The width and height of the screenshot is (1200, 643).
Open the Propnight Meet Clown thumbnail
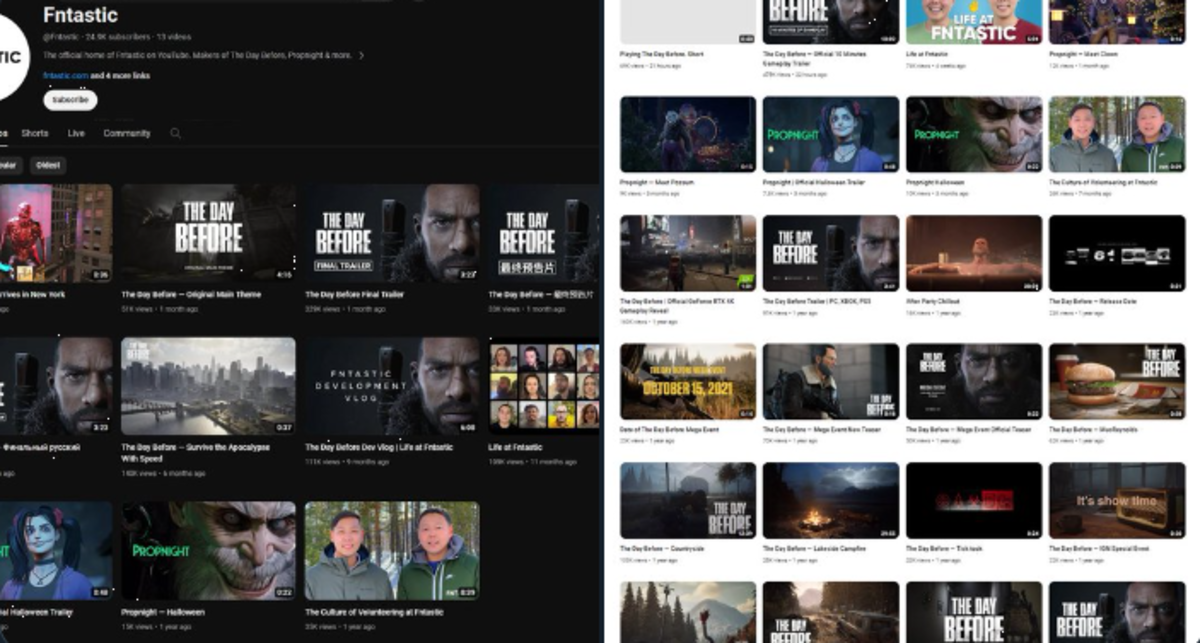(1117, 22)
